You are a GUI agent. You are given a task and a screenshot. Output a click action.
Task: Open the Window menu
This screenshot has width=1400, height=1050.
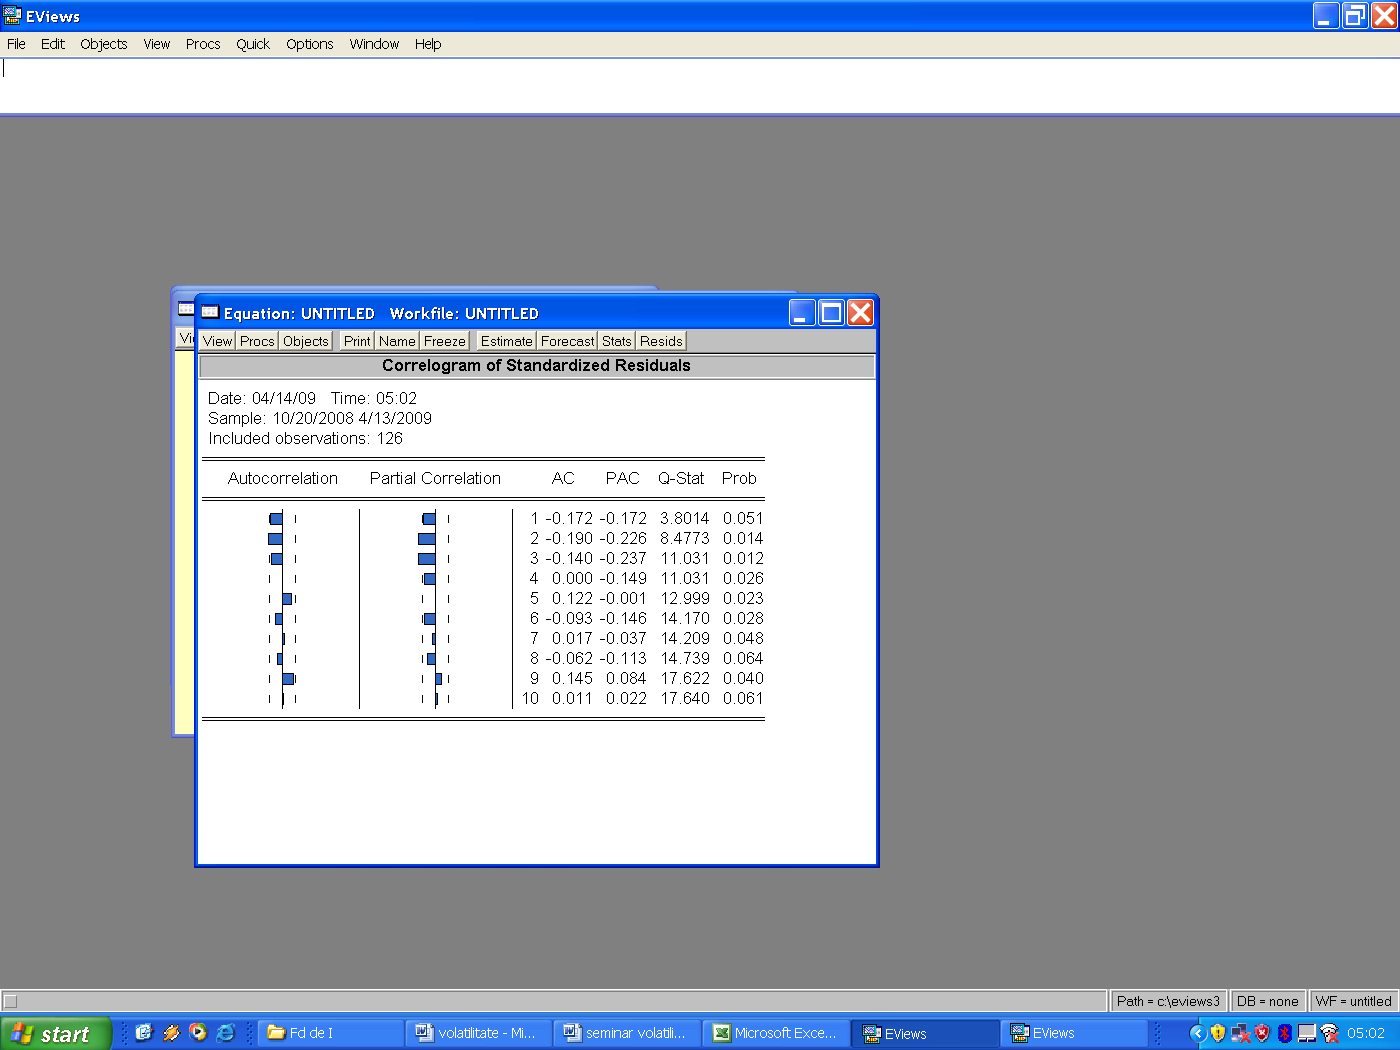(x=374, y=44)
